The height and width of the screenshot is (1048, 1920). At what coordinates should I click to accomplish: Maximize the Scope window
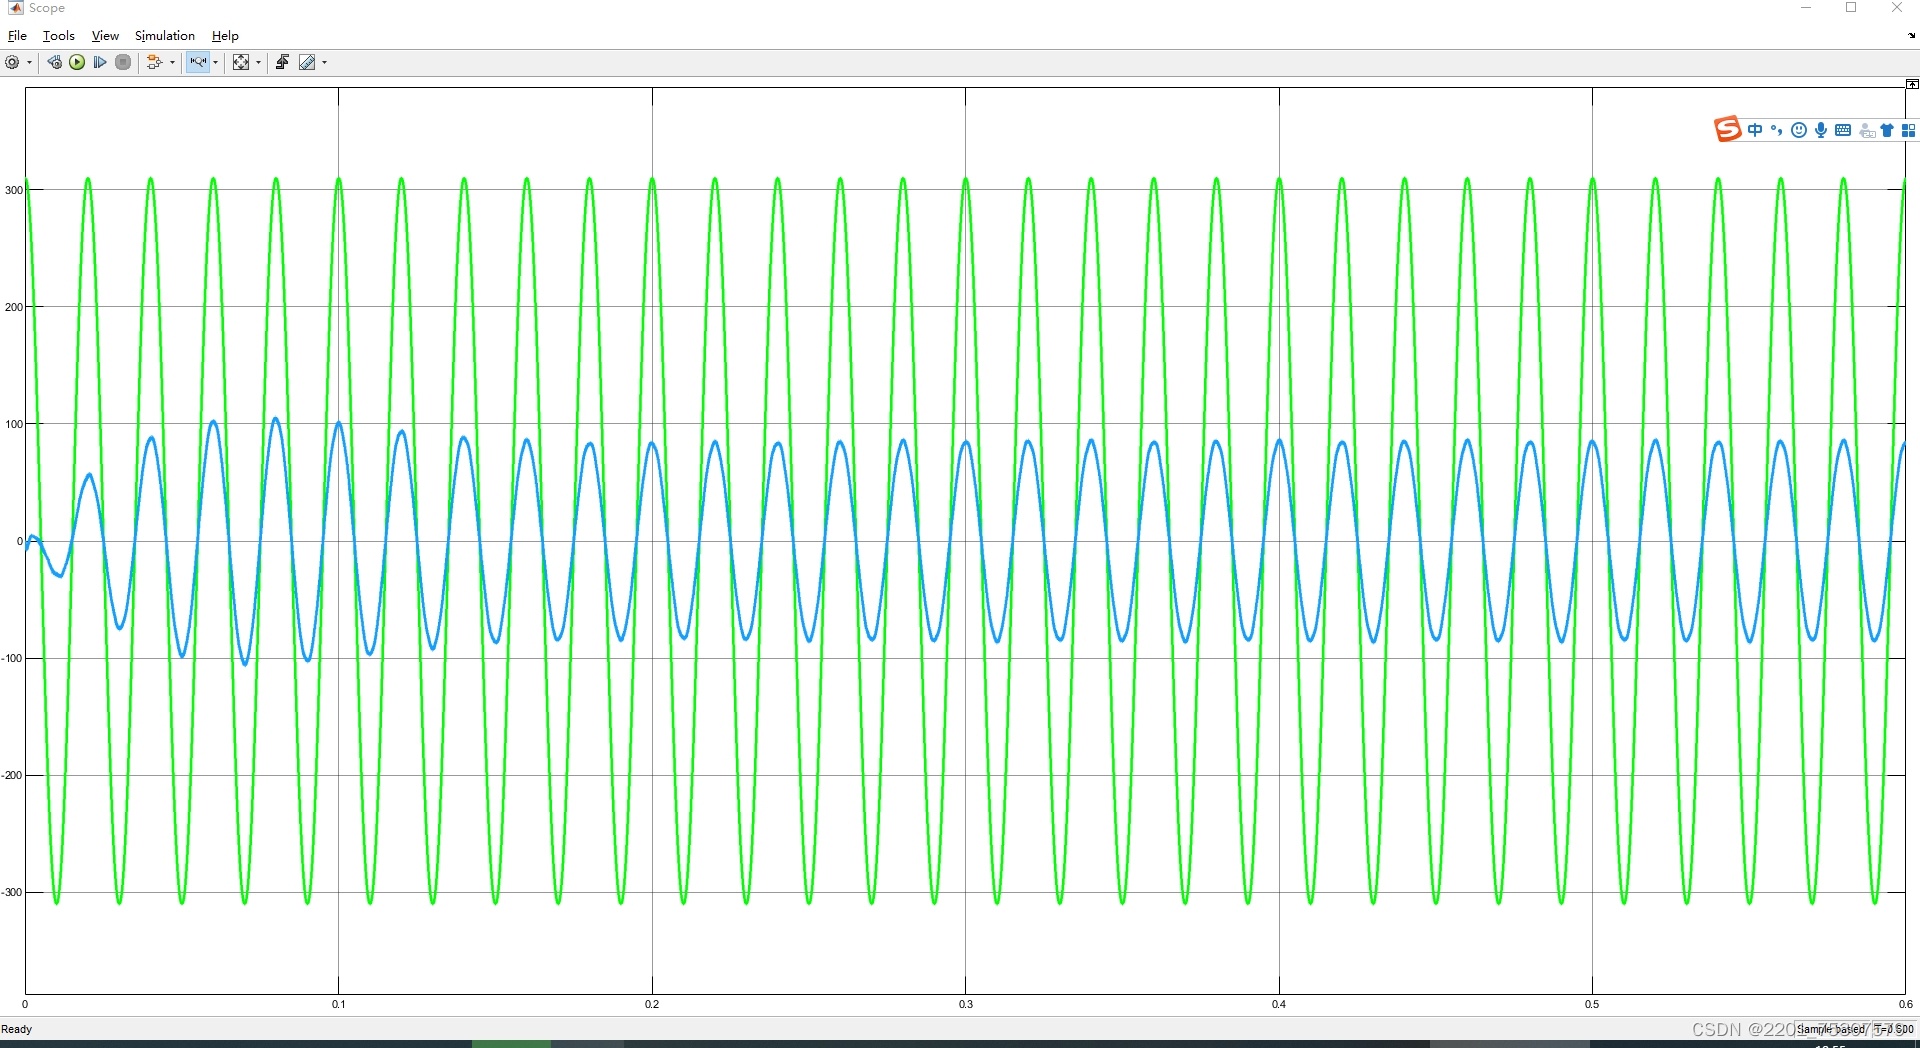pos(1851,8)
